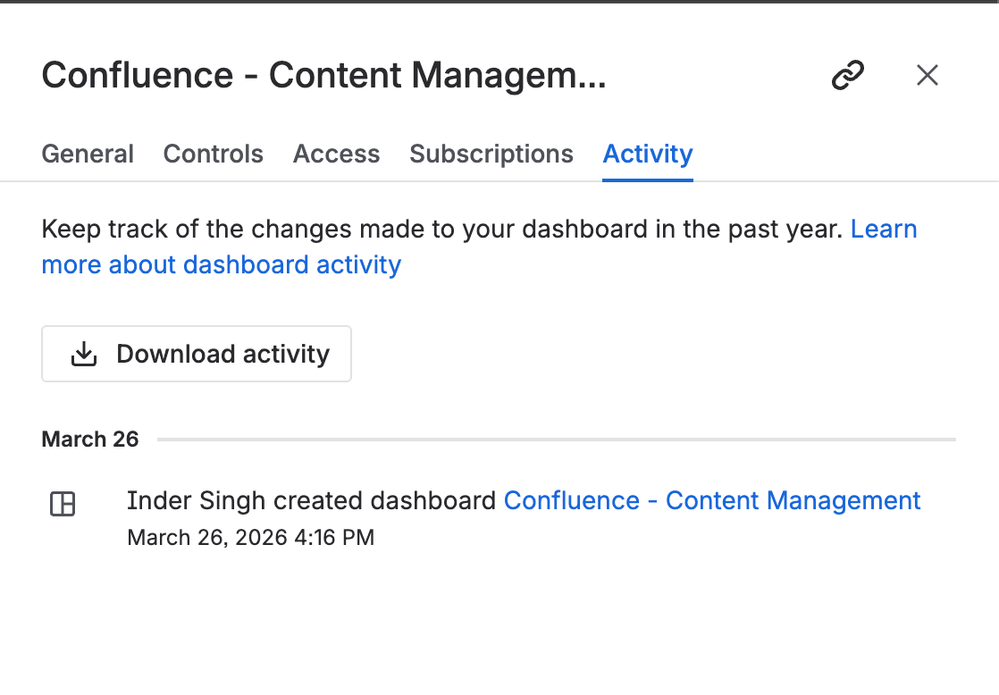
Task: Click the truncated dialog title at the top
Action: tap(323, 75)
